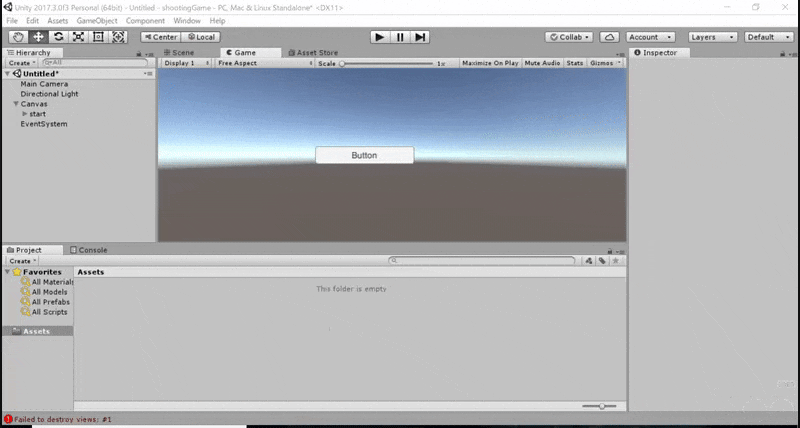This screenshot has height=428, width=800.
Task: Select EventSystem in Hierarchy
Action: [44, 124]
